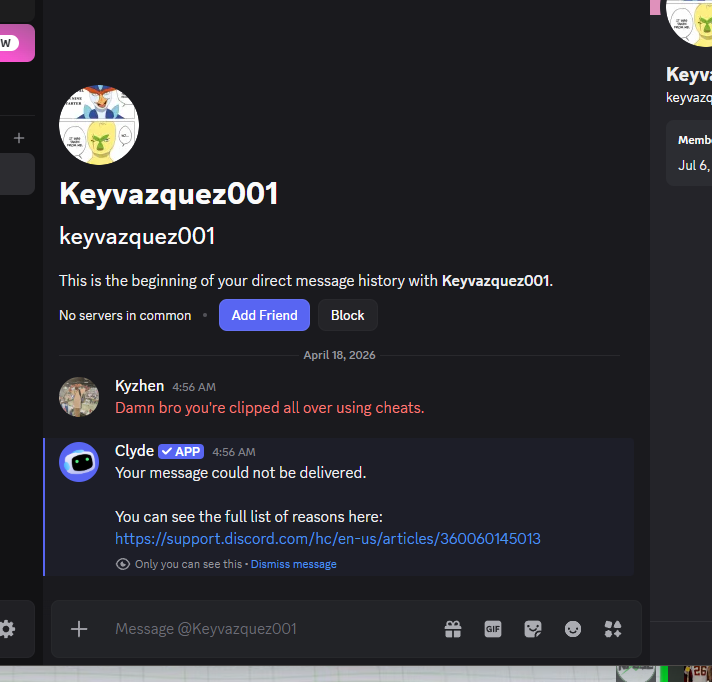Open the gift Nitro icon
Image resolution: width=712 pixels, height=682 pixels.
(453, 629)
